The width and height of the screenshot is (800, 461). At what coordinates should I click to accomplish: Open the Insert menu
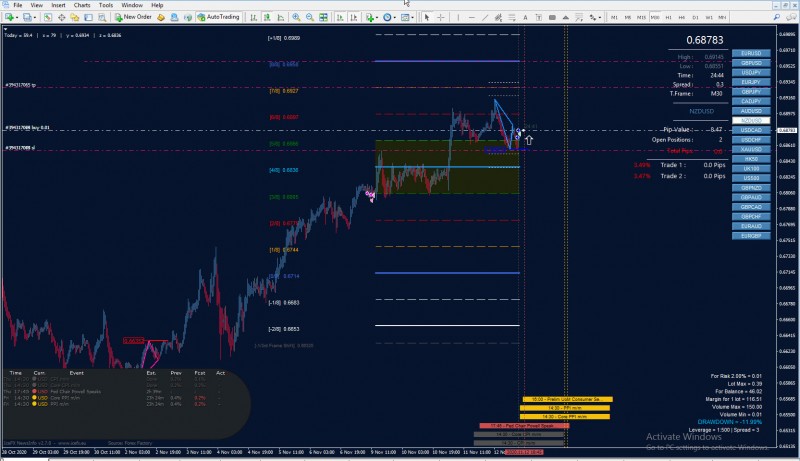[x=58, y=5]
